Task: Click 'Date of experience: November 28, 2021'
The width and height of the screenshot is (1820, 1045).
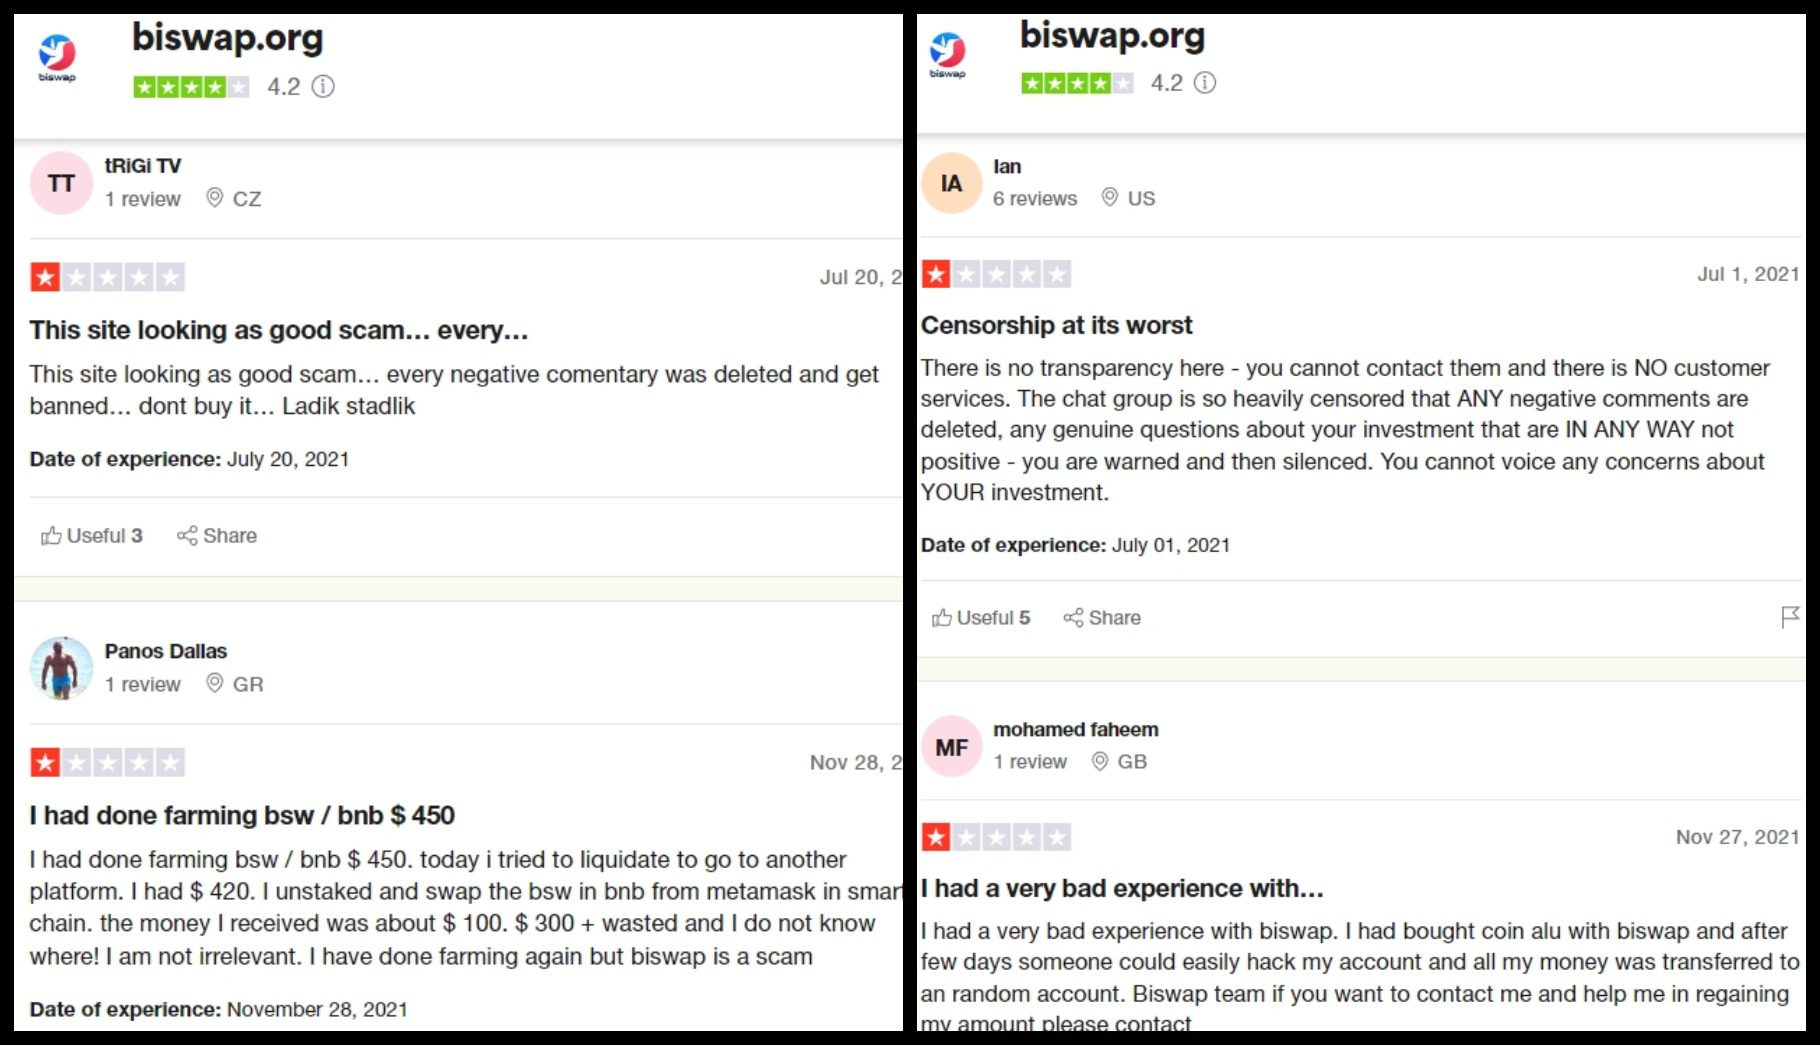Action: coord(219,1010)
